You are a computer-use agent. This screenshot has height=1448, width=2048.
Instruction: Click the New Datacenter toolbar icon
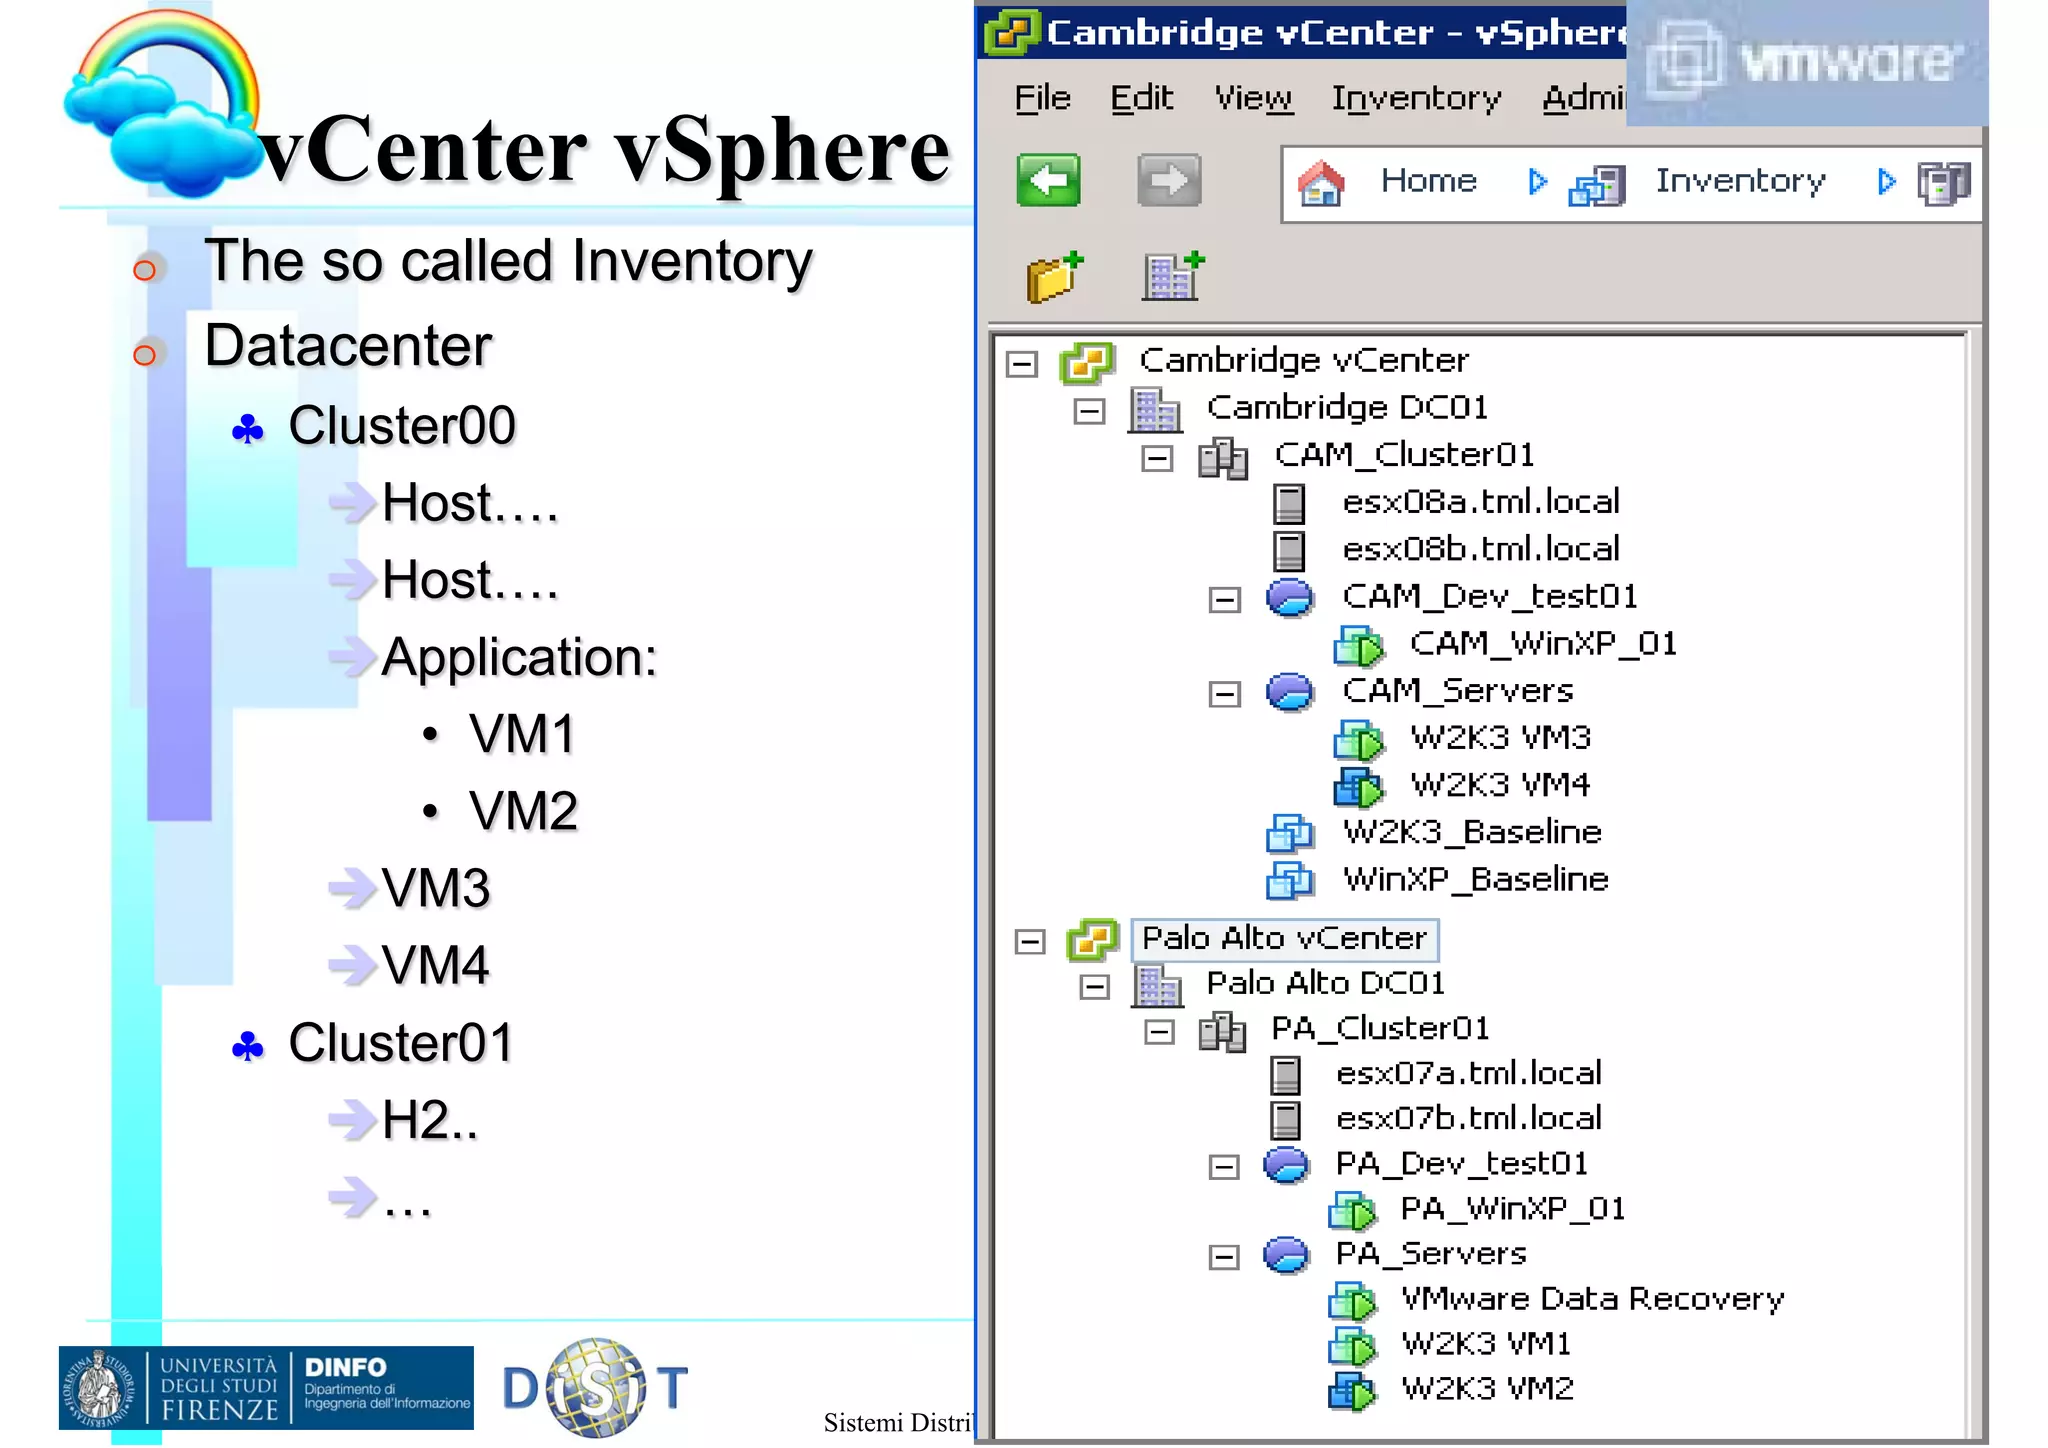click(1173, 276)
